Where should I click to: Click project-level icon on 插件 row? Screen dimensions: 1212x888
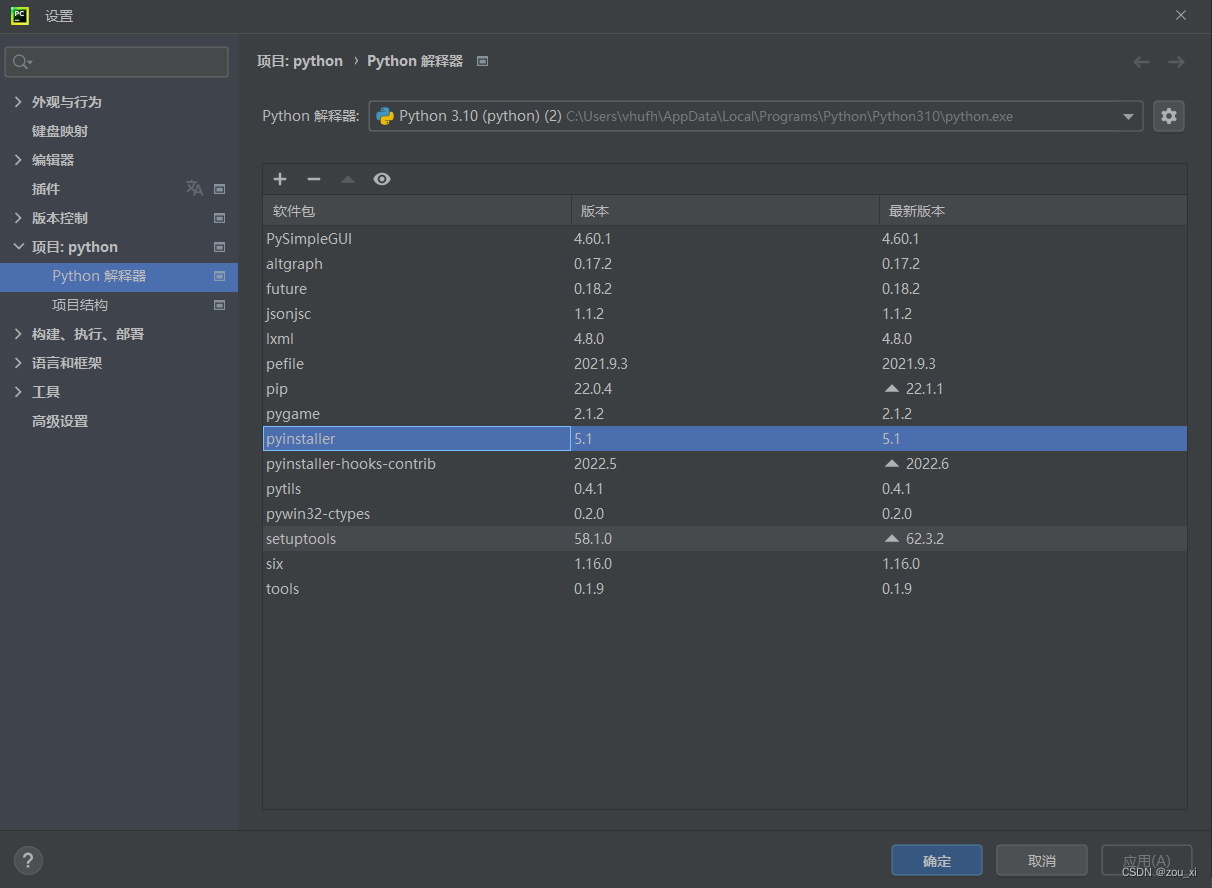coord(220,189)
